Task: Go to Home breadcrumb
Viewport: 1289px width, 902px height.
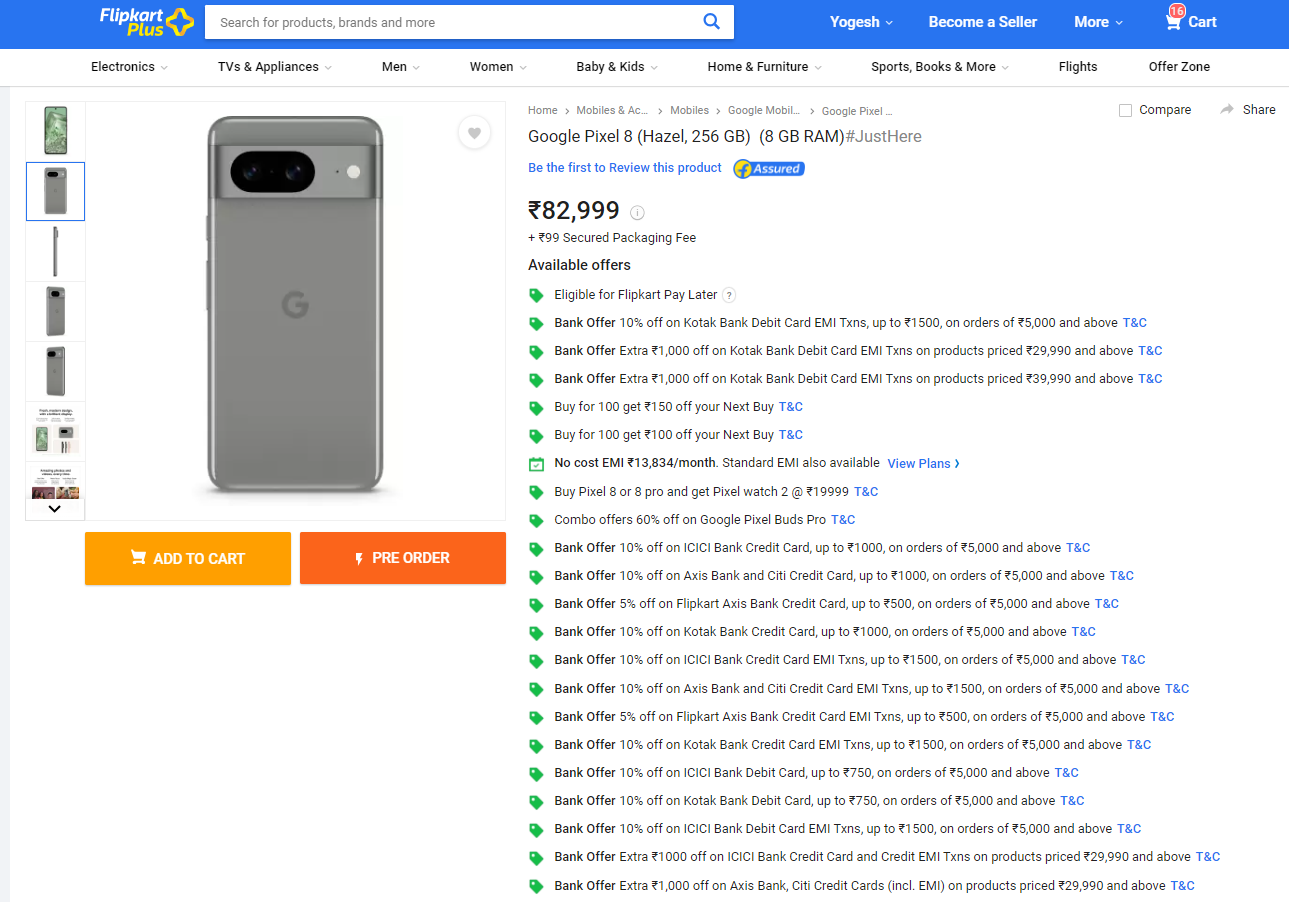Action: pyautogui.click(x=543, y=111)
